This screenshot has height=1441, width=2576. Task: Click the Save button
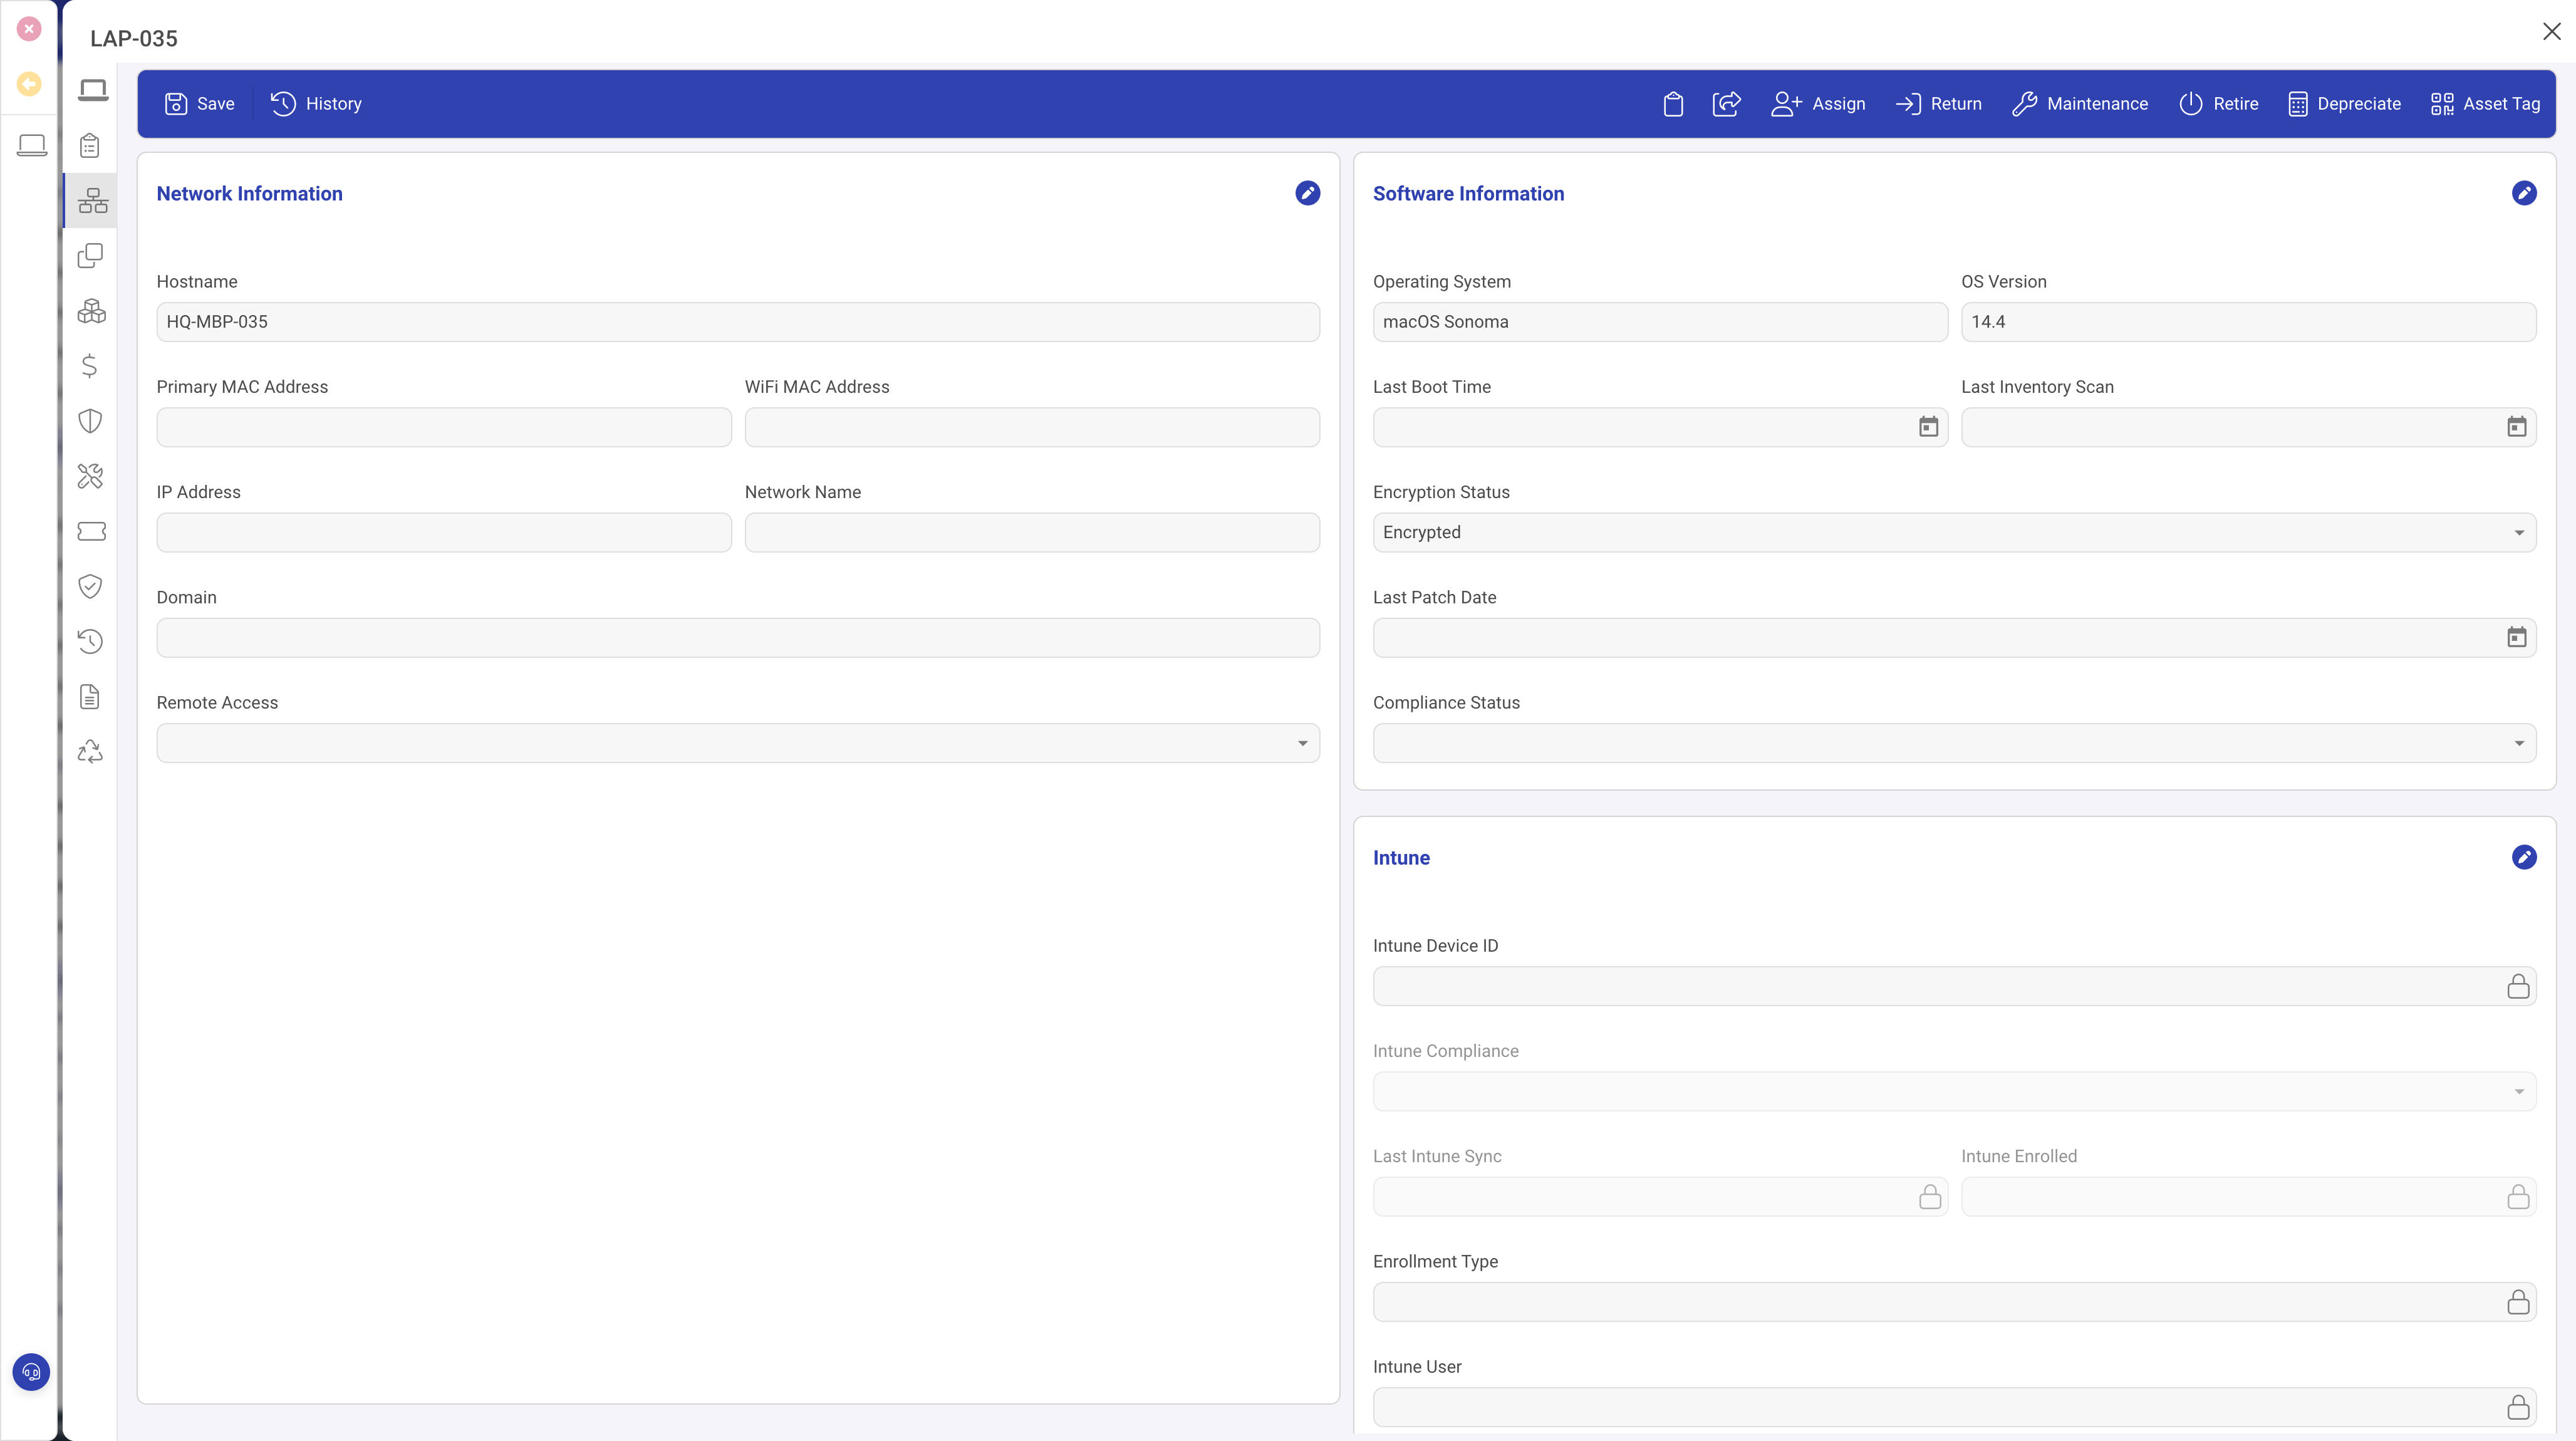click(x=200, y=104)
